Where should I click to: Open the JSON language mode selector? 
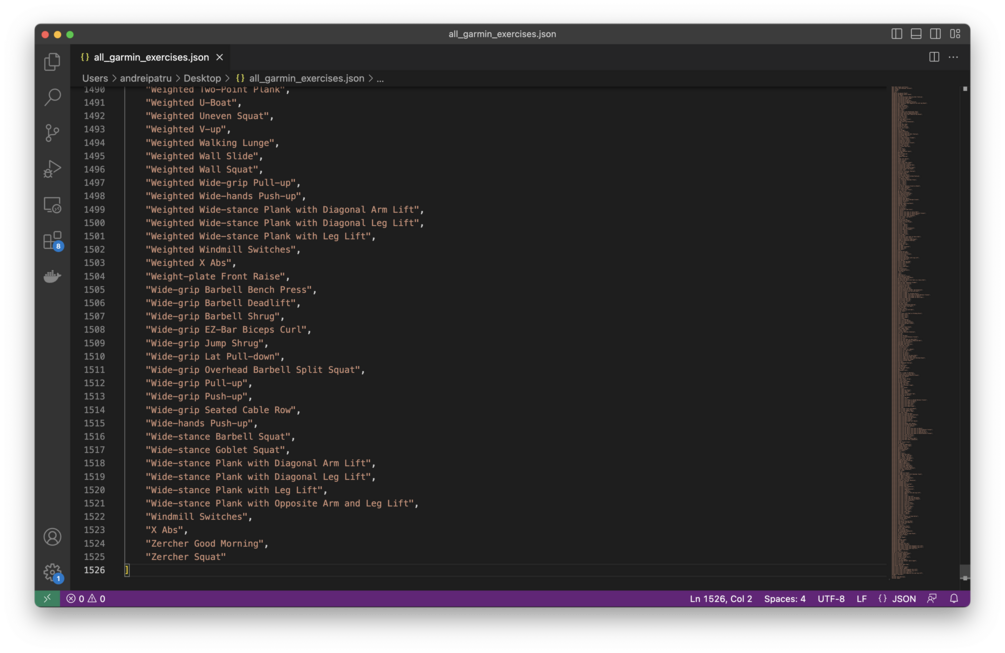897,599
